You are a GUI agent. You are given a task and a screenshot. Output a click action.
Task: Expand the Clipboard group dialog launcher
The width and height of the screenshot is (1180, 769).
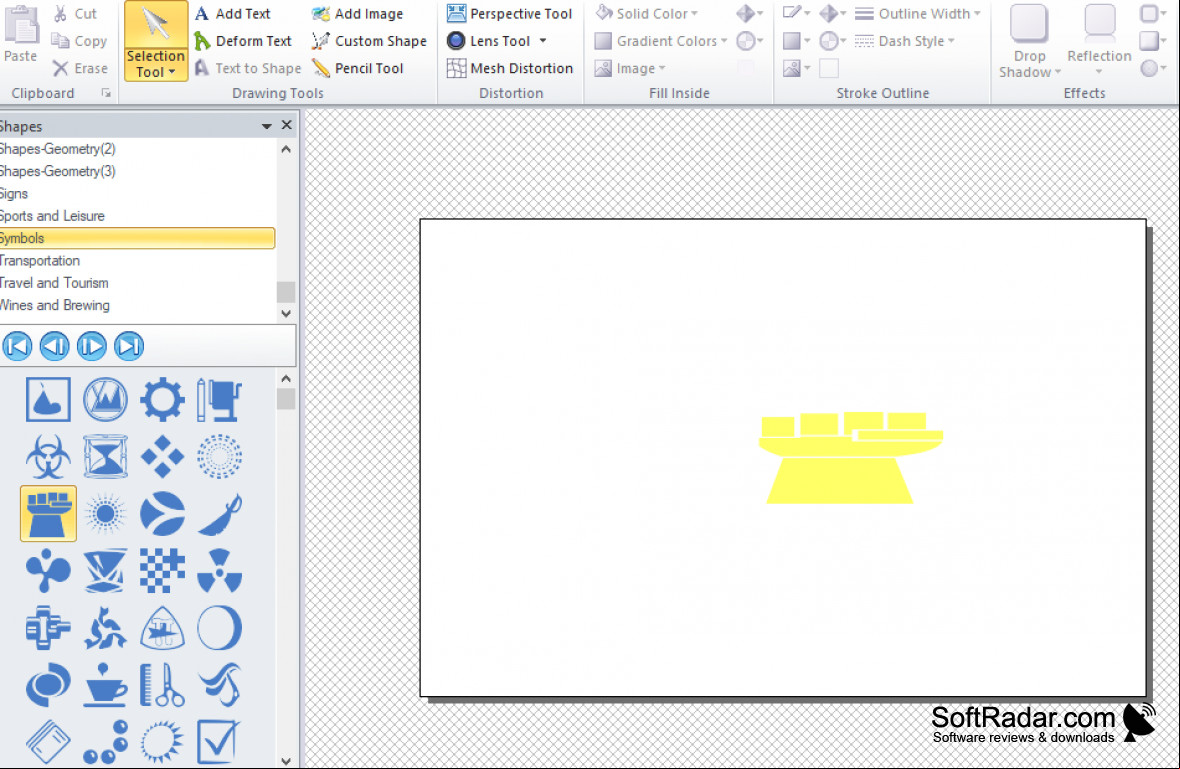point(106,93)
